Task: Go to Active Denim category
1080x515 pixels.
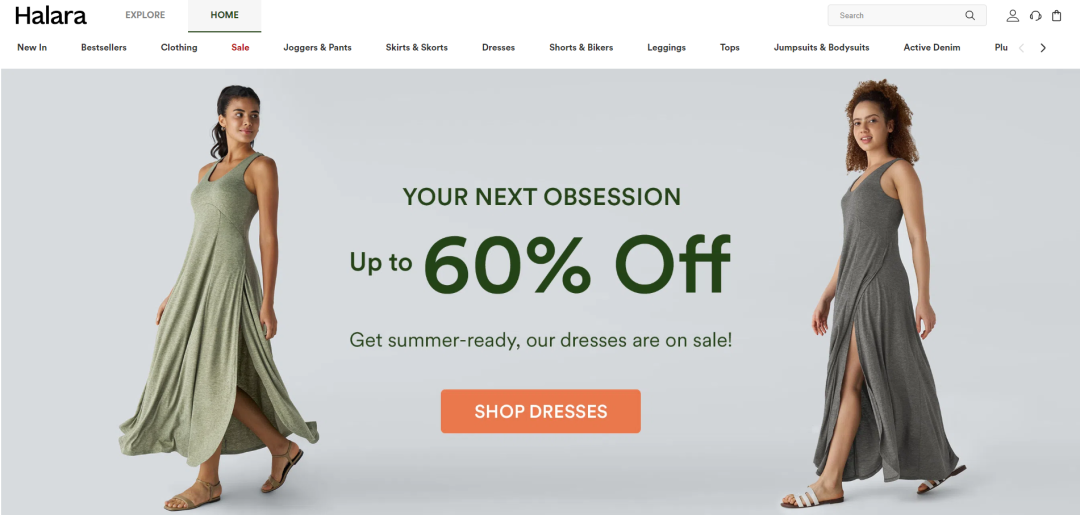Action: click(x=932, y=48)
